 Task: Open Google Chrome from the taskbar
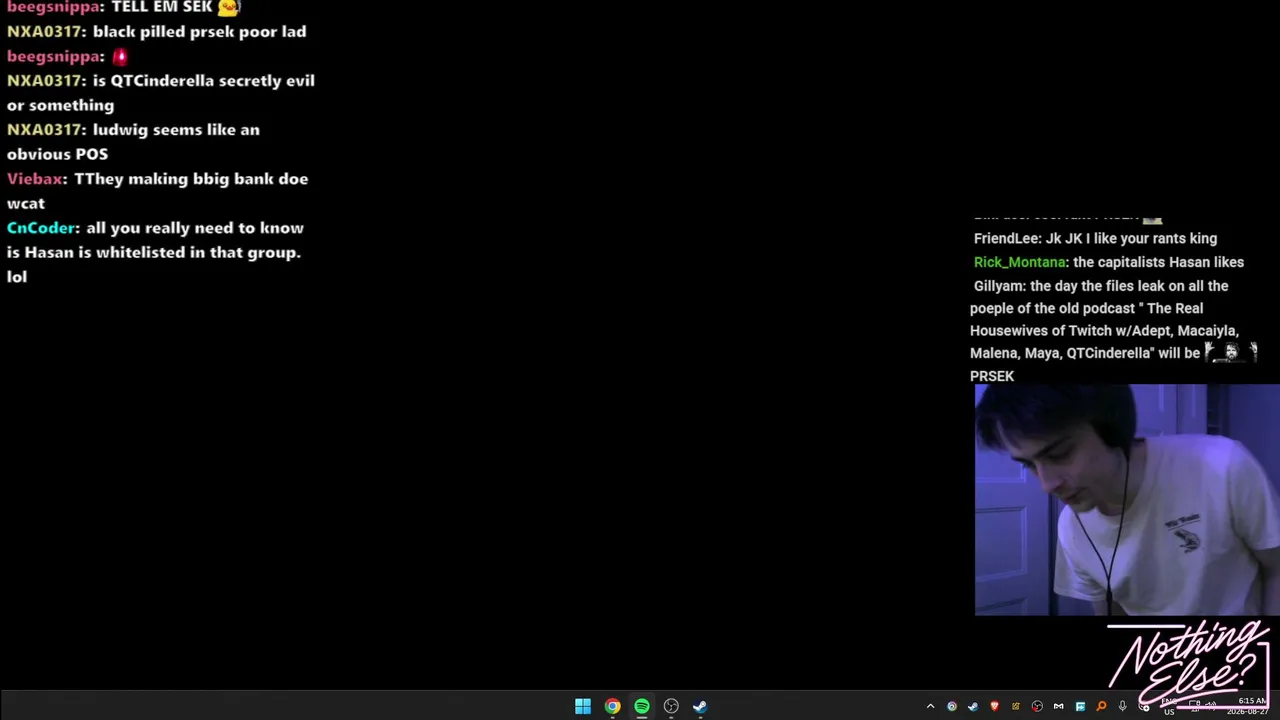click(612, 706)
